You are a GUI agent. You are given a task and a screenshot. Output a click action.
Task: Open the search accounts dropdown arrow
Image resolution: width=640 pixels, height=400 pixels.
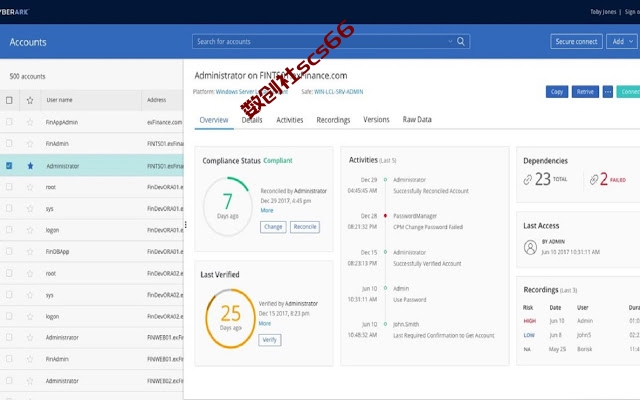tap(450, 41)
